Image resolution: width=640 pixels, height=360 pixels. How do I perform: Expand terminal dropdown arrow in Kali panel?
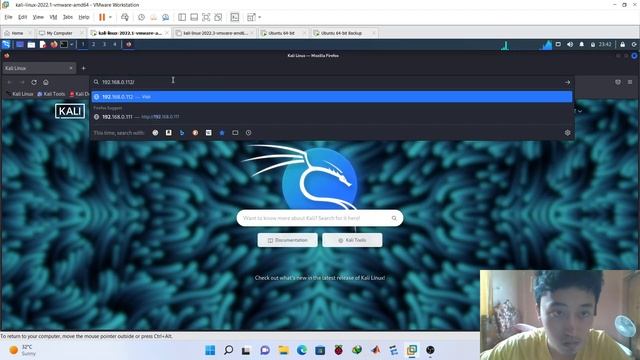tap(71, 44)
